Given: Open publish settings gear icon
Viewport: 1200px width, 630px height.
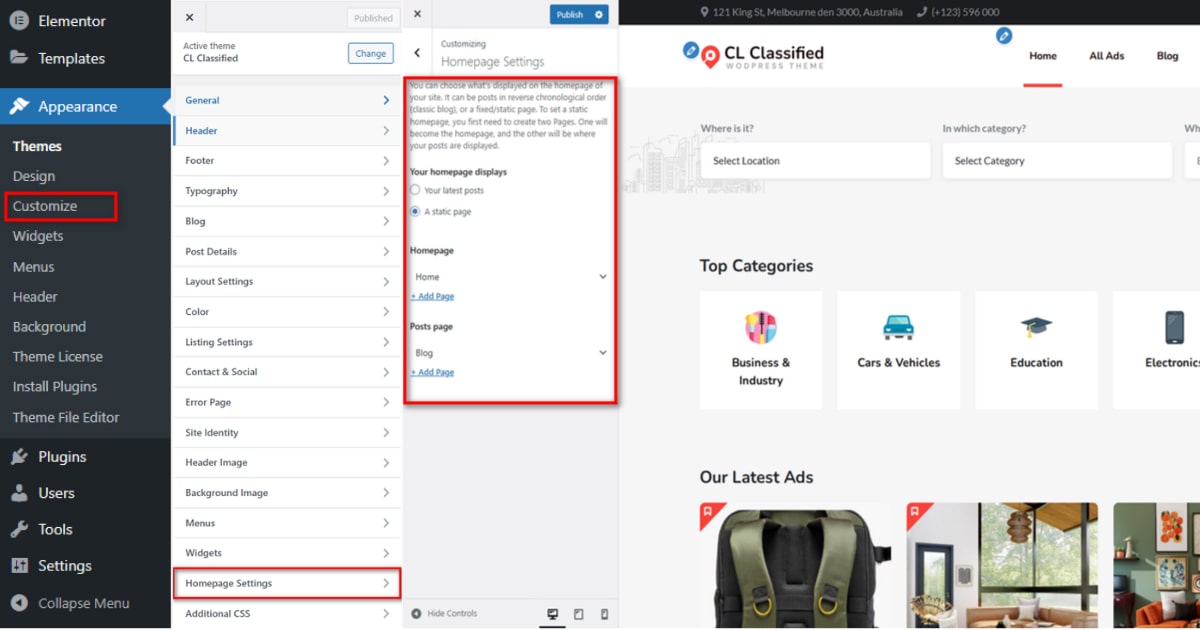Looking at the screenshot, I should click(599, 14).
